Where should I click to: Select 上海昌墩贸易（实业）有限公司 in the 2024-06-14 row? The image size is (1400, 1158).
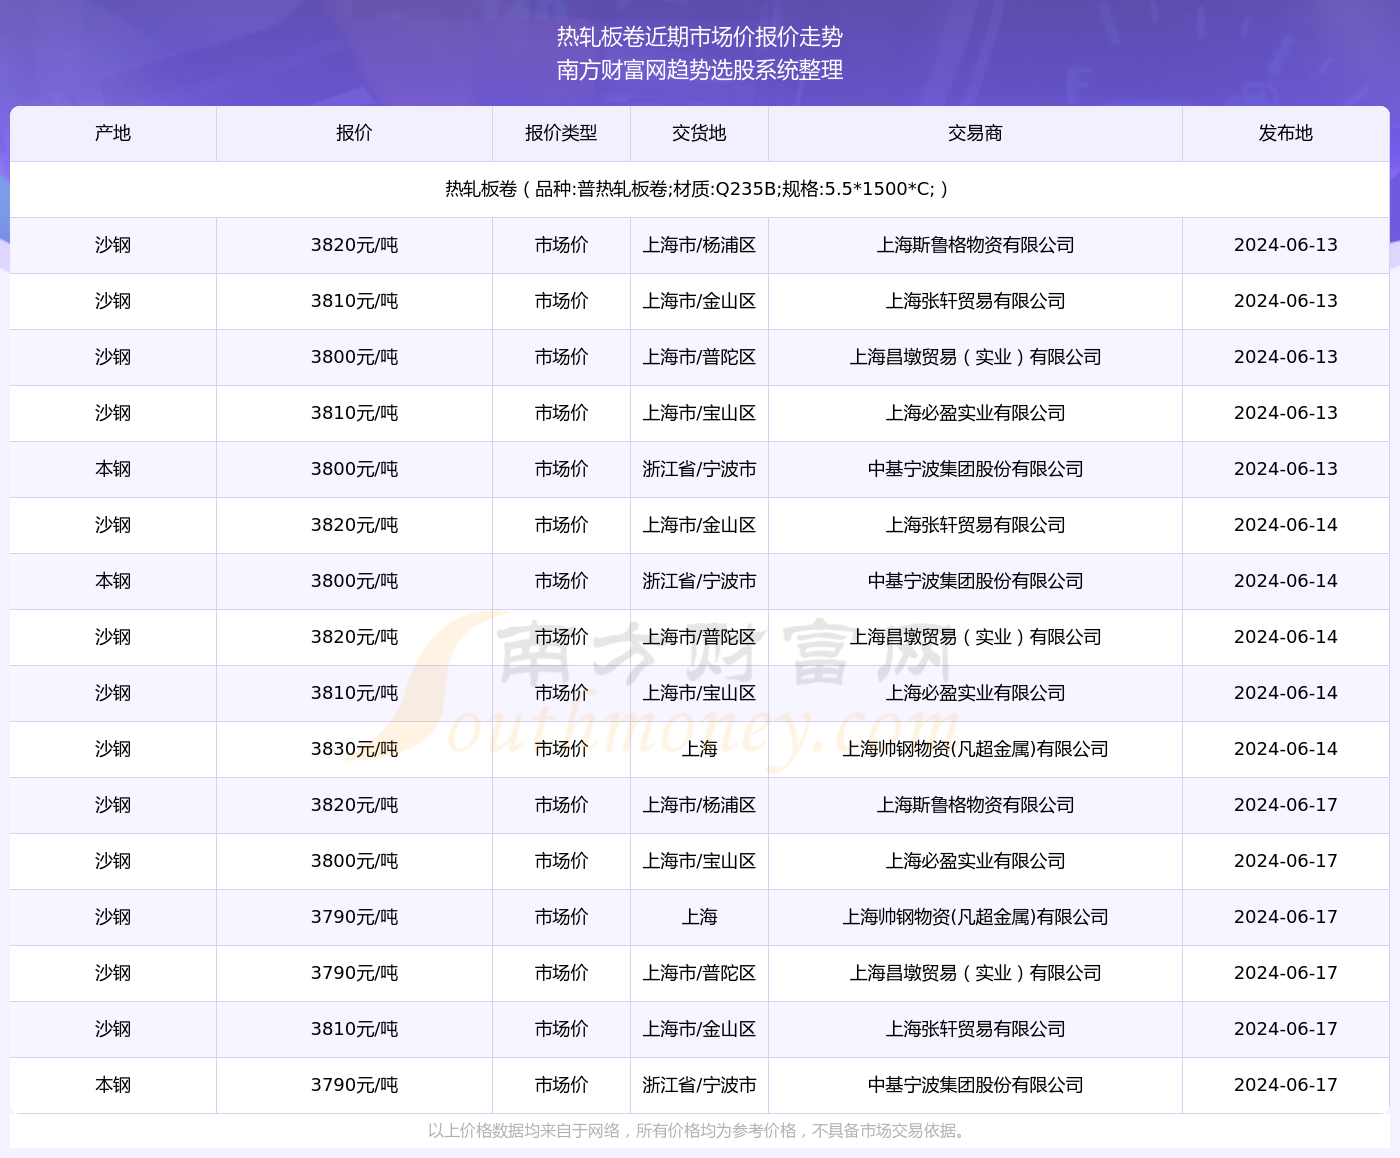975,637
